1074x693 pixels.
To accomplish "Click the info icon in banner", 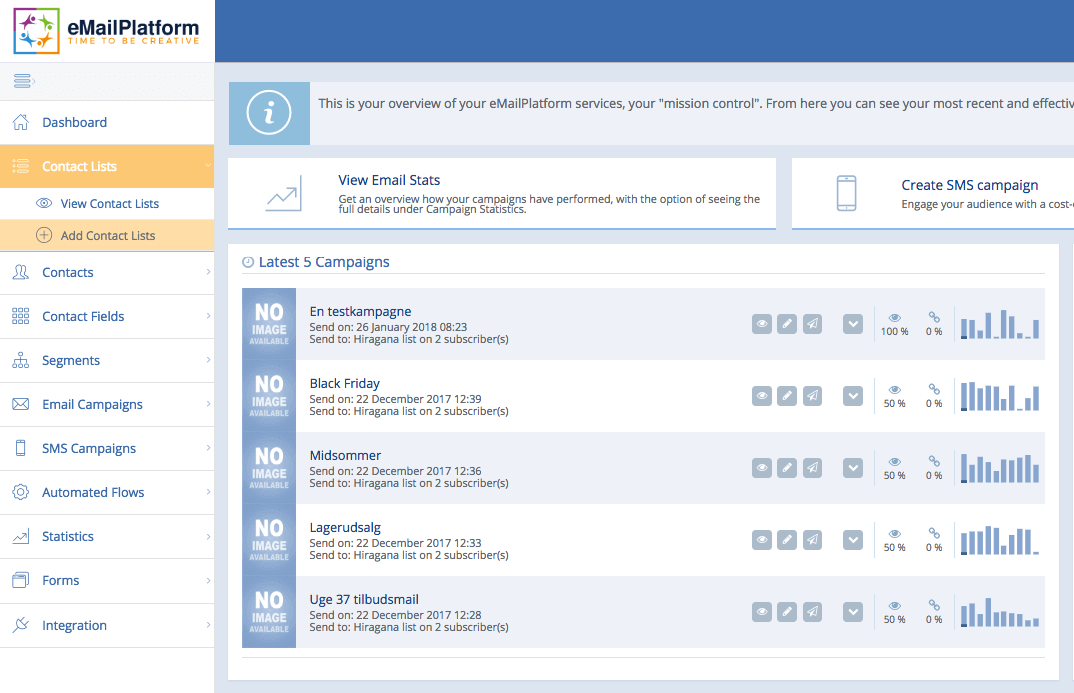I will (x=268, y=113).
